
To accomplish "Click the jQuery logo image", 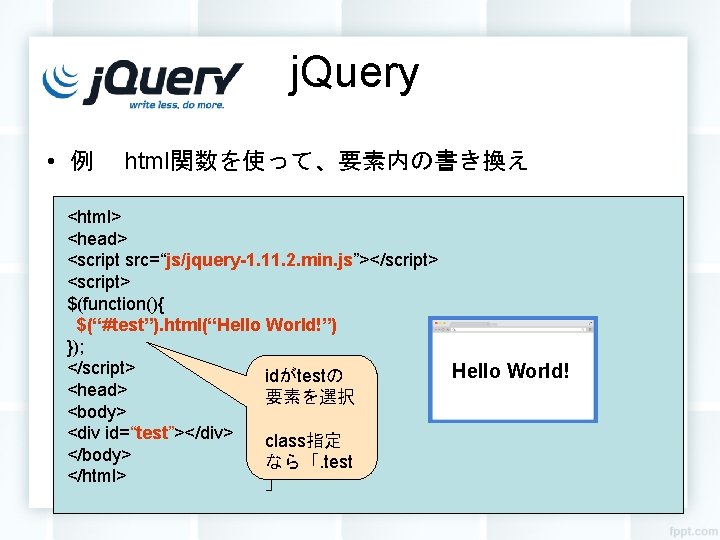I will 142,85.
